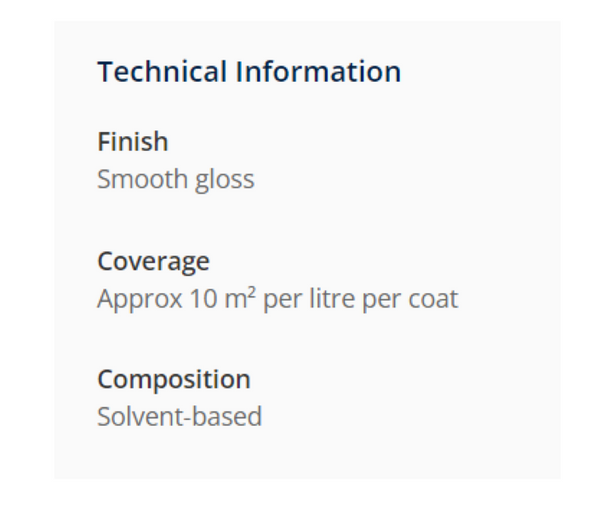Select the Solvent-based value text
The height and width of the screenshot is (511, 600).
click(179, 416)
